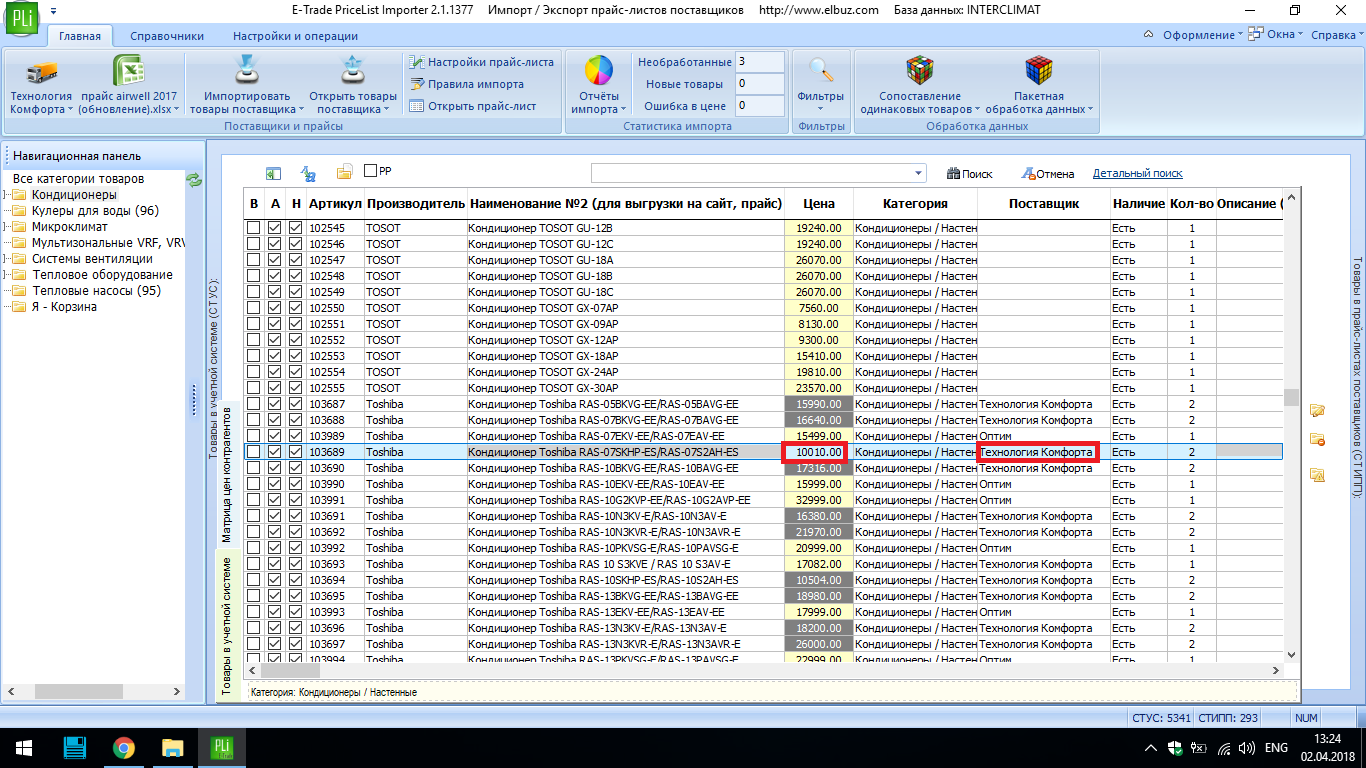Click the Поиск search button
The image size is (1366, 768).
point(969,173)
